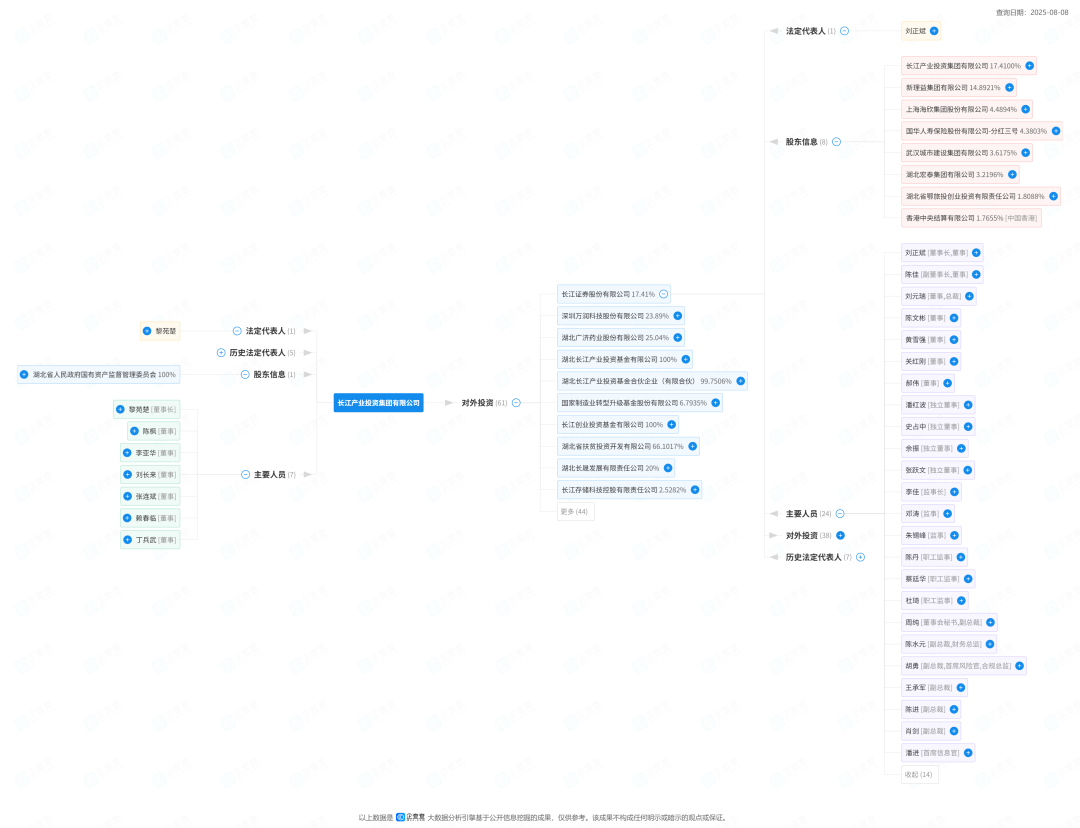Expand plus icon beside 潘红波 [独立董事]

pos(968,405)
